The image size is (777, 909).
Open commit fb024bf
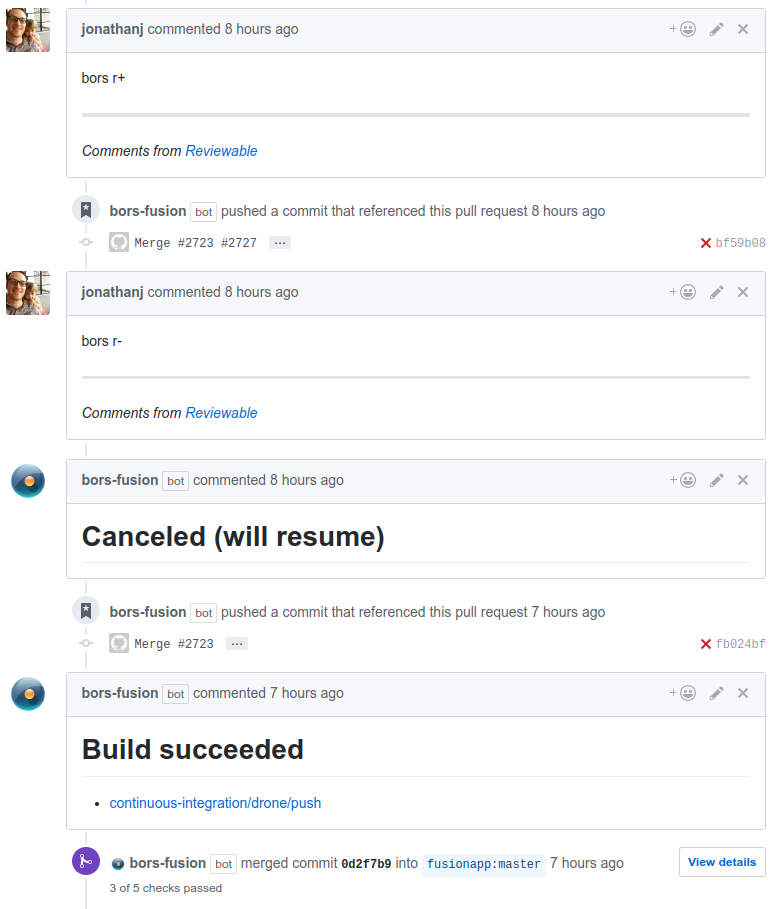[x=740, y=644]
